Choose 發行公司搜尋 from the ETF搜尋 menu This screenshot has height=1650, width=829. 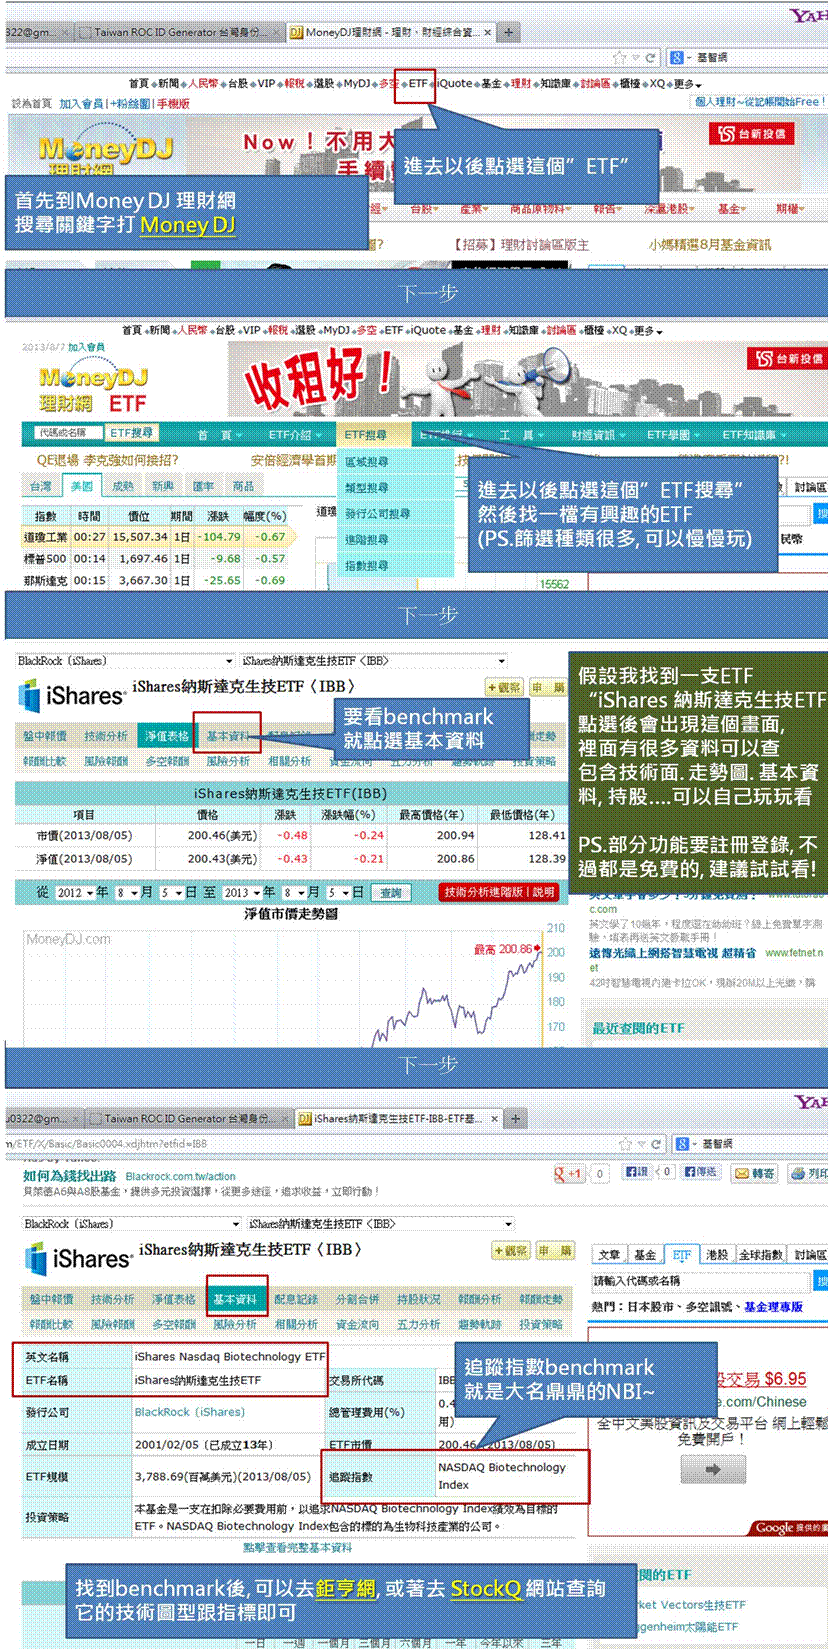click(x=377, y=514)
